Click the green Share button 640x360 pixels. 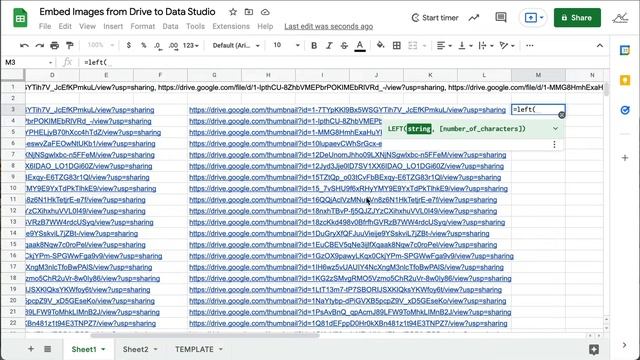pyautogui.click(x=577, y=18)
